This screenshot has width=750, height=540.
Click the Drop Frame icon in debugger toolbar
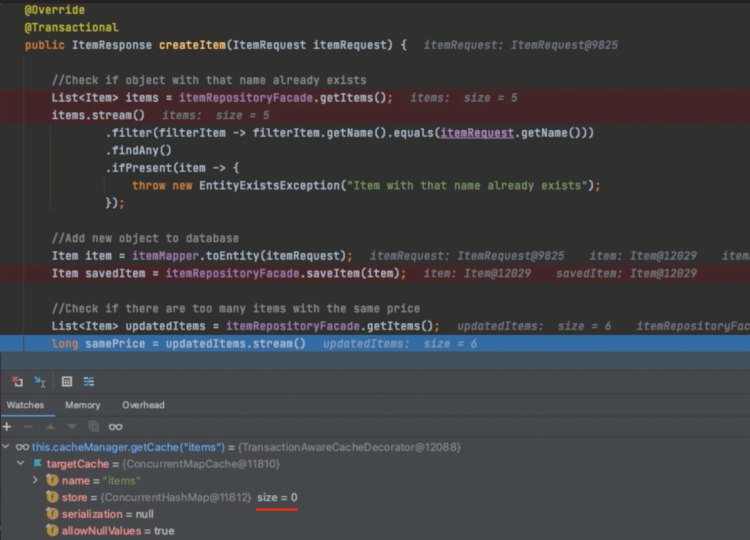tap(17, 381)
